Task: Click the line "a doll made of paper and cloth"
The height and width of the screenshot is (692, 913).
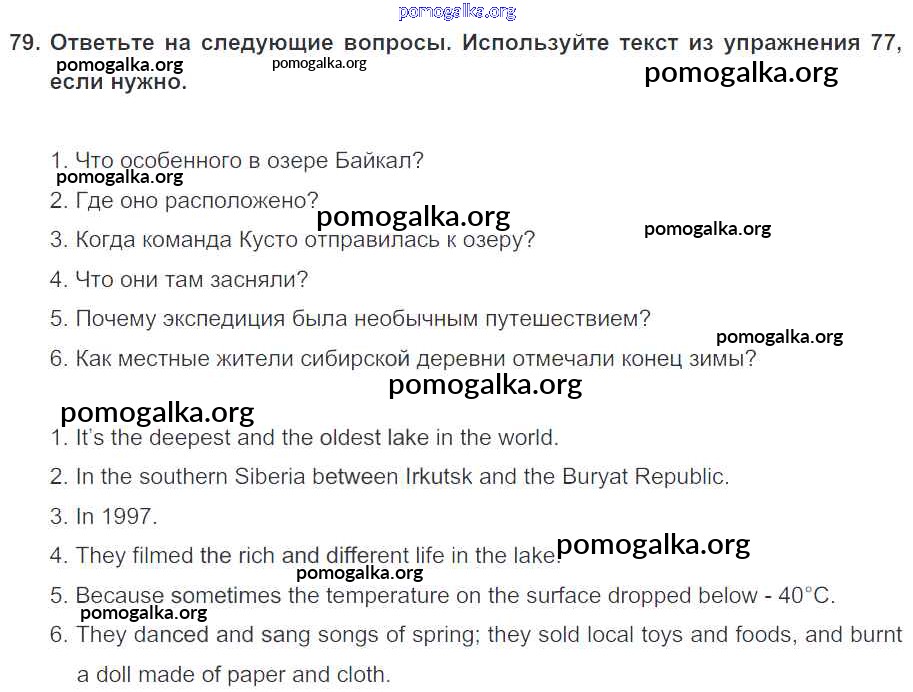Action: coord(234,674)
